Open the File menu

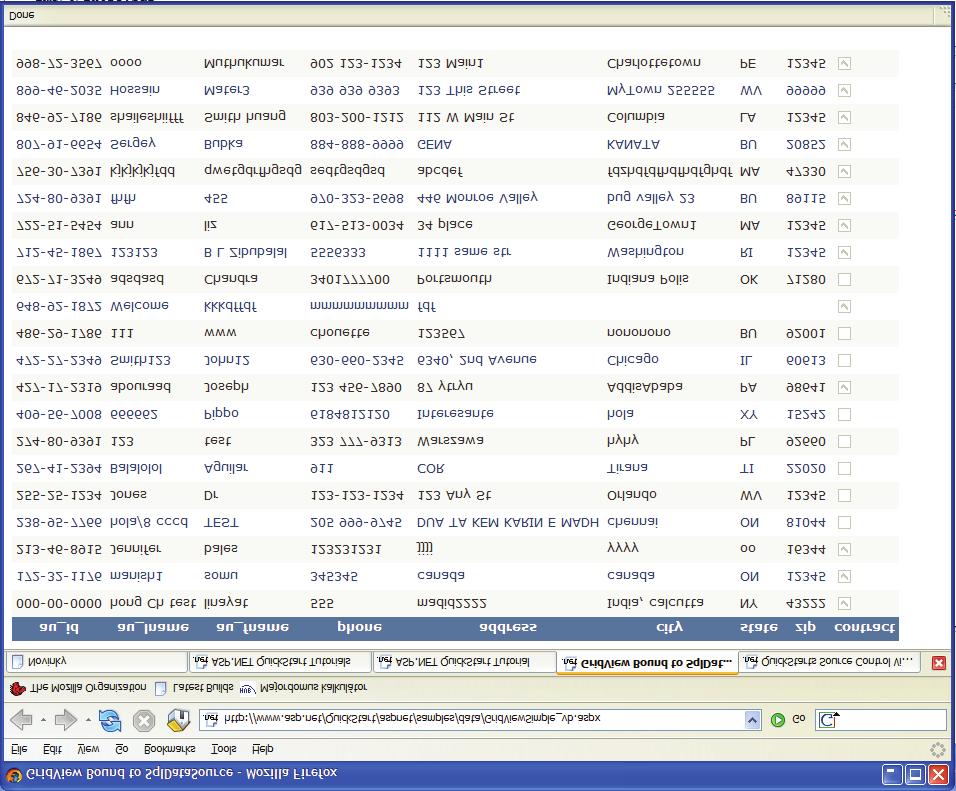[19, 749]
